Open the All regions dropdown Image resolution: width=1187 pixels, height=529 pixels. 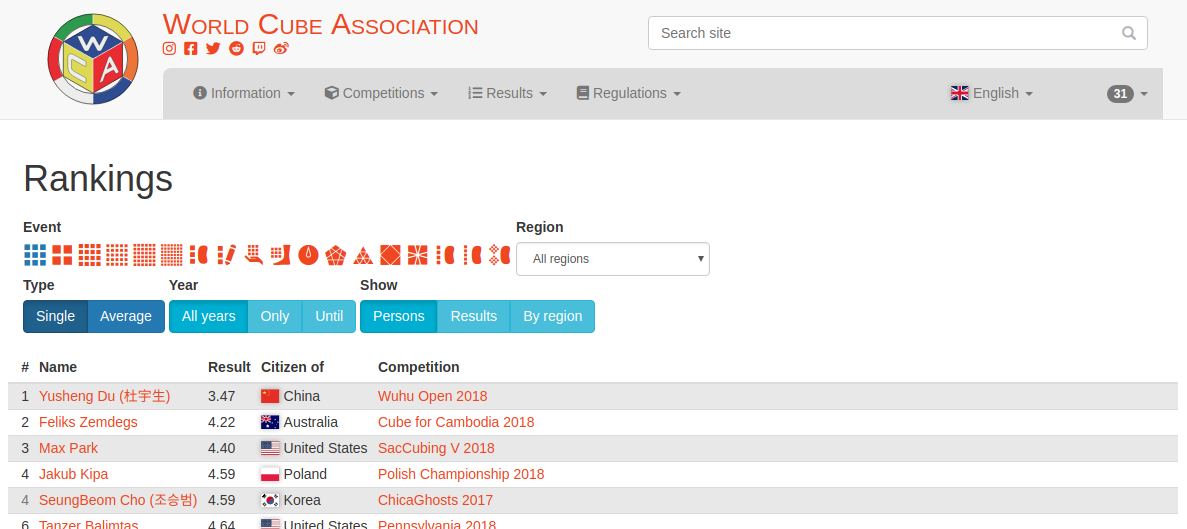click(x=612, y=259)
